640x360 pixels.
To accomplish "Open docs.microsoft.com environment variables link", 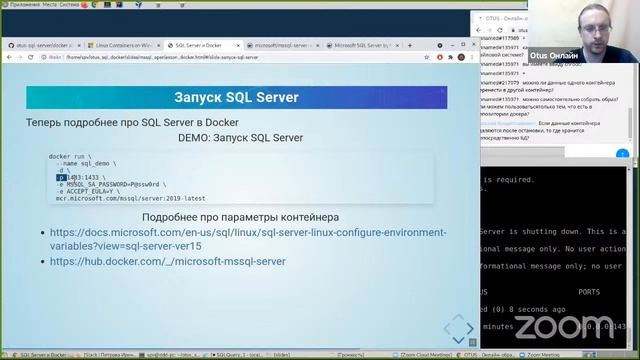I will pos(248,239).
